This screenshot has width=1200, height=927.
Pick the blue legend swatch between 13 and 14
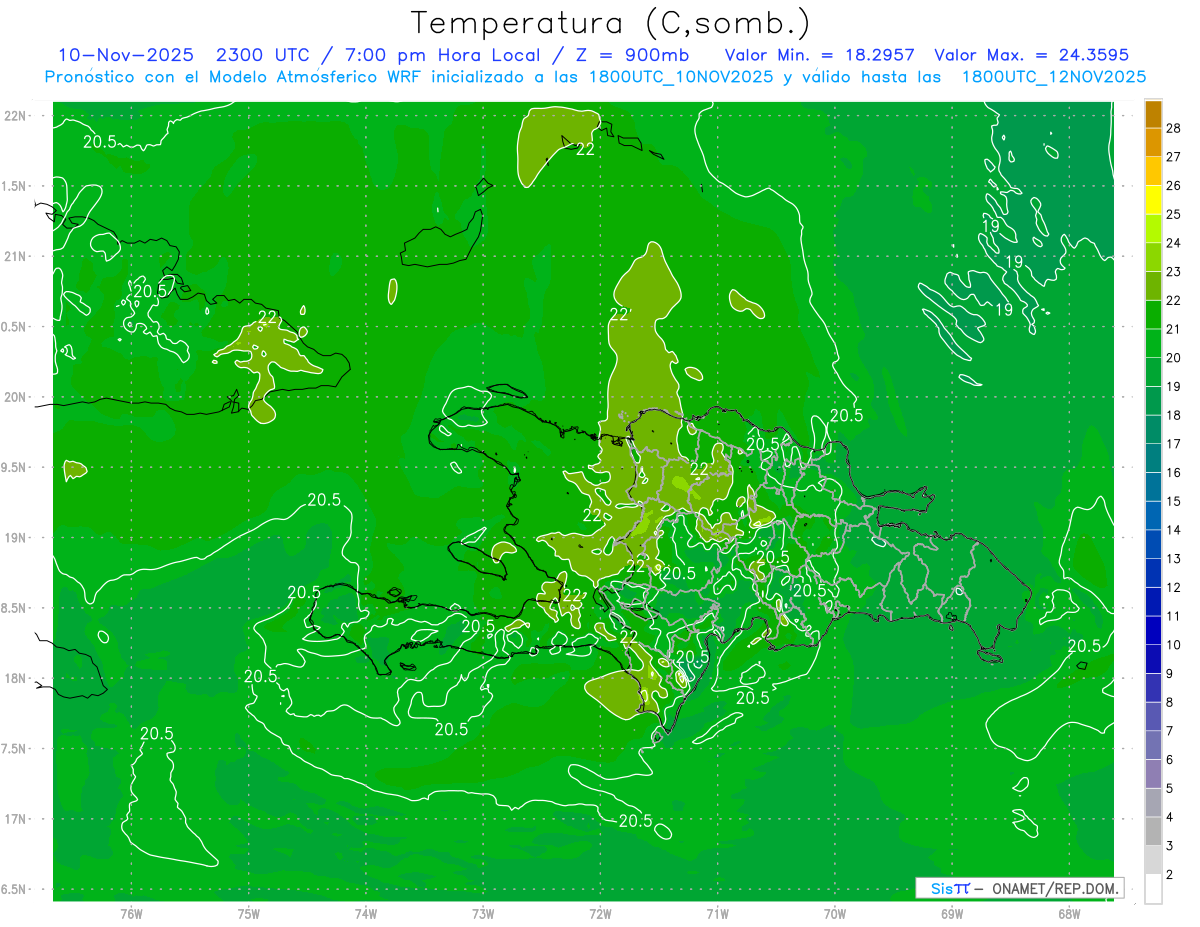point(1153,544)
